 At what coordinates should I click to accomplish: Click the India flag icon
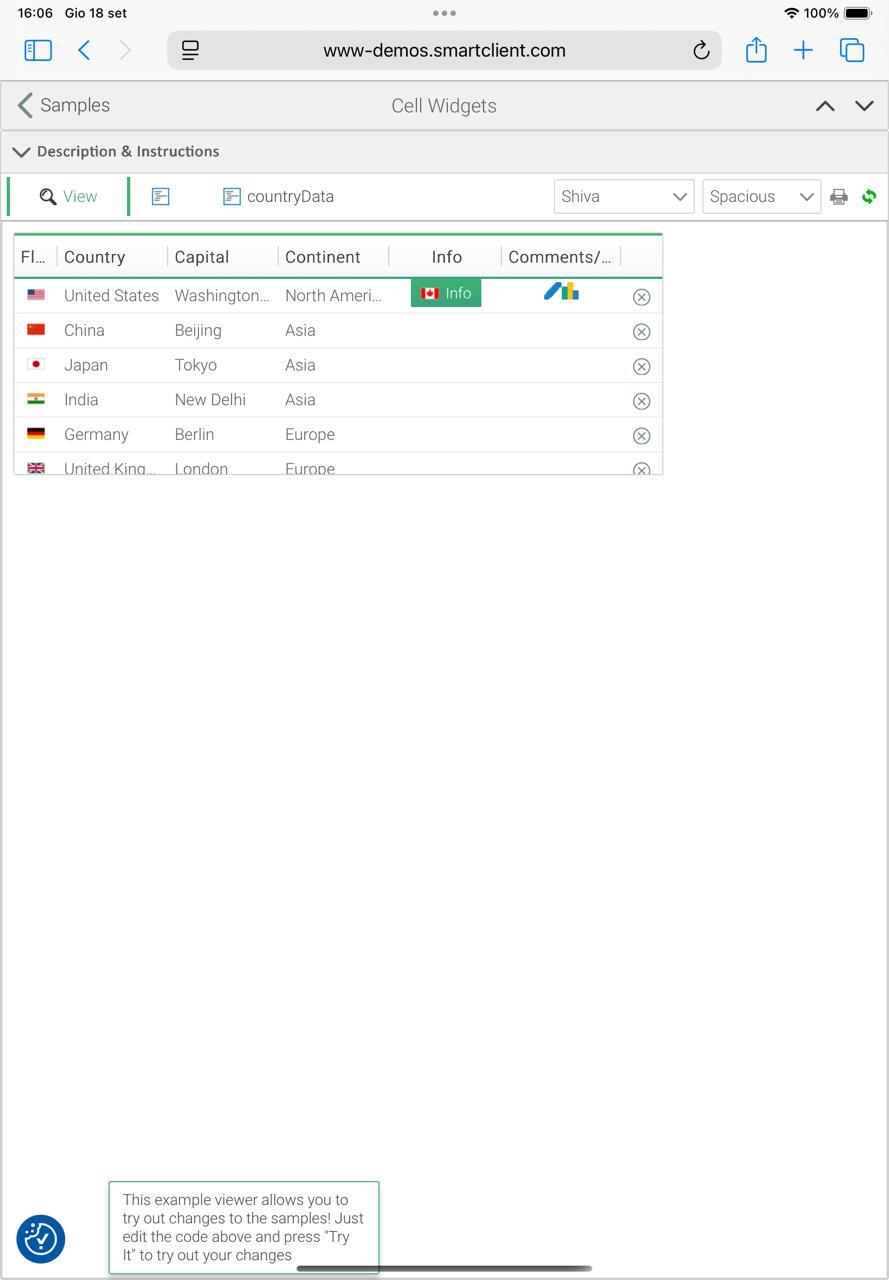click(36, 399)
